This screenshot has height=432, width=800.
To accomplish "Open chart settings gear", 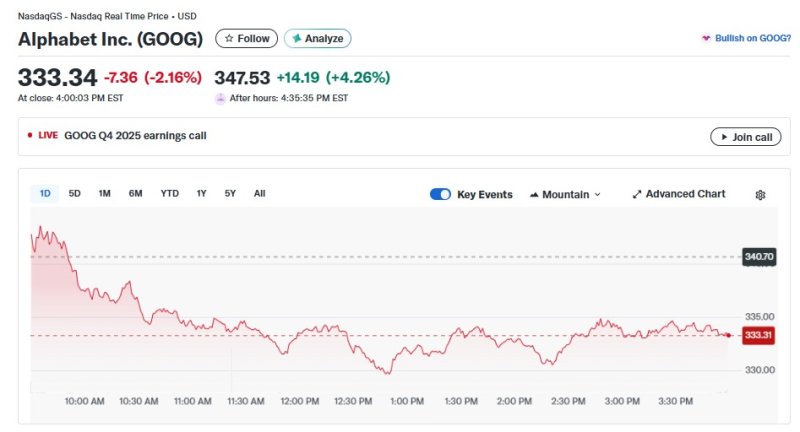I will (x=760, y=195).
